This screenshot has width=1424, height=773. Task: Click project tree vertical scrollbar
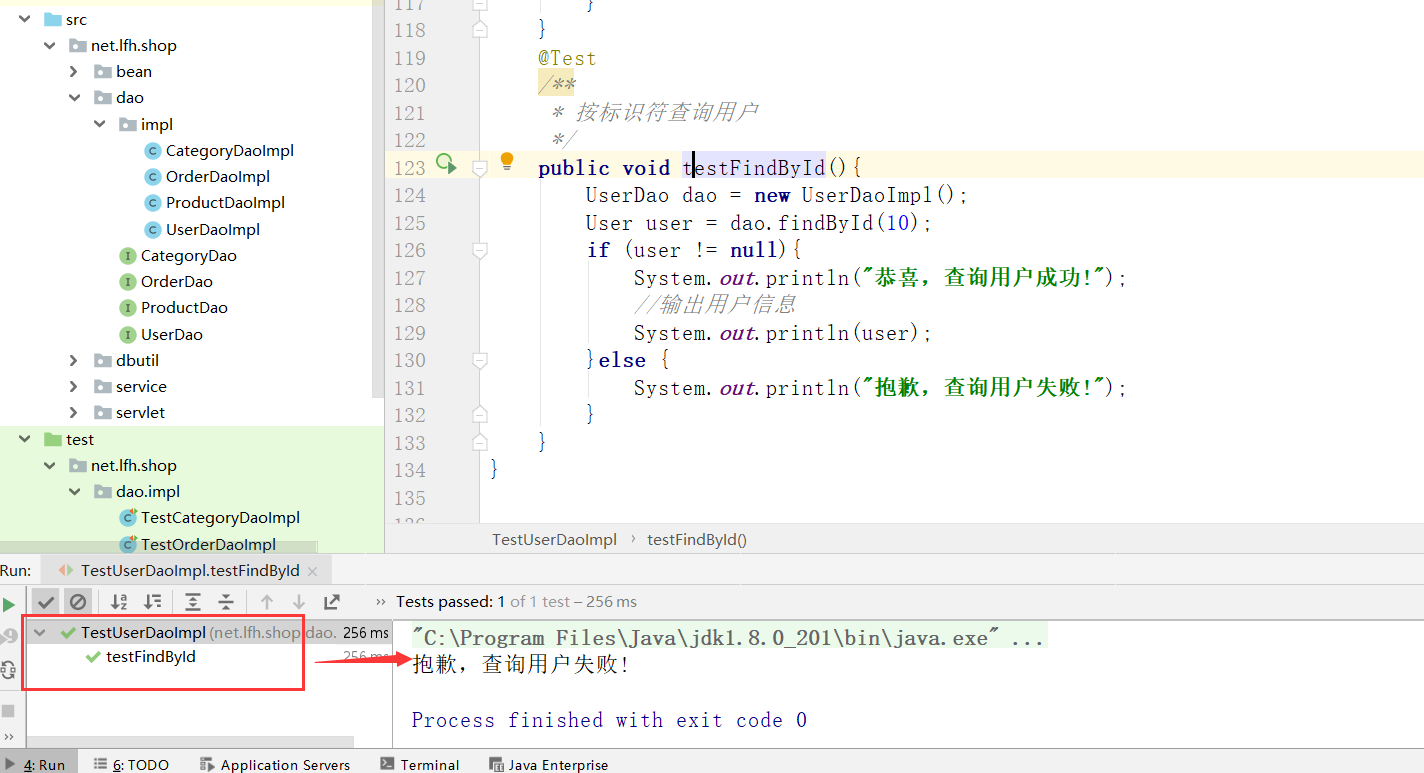(378, 200)
